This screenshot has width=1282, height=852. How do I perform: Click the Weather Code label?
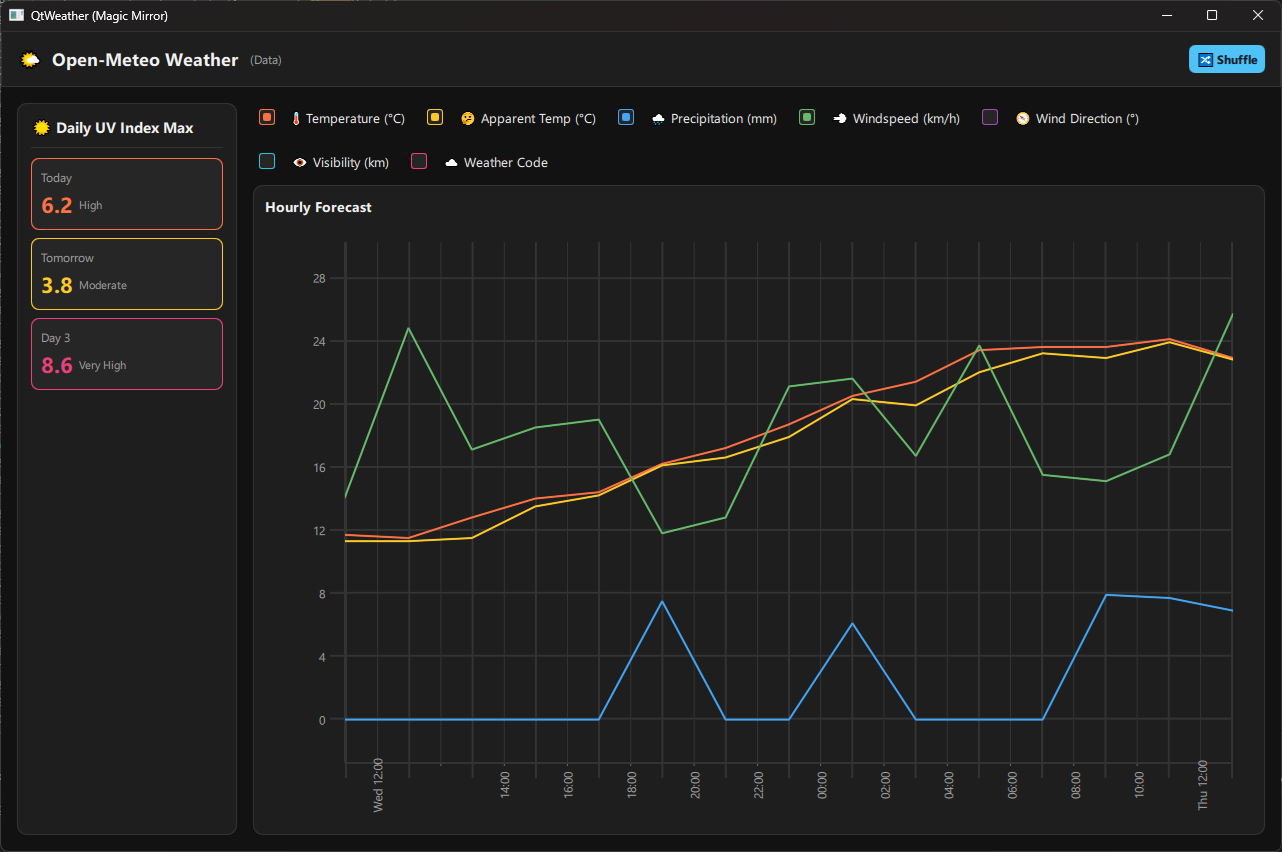point(506,162)
